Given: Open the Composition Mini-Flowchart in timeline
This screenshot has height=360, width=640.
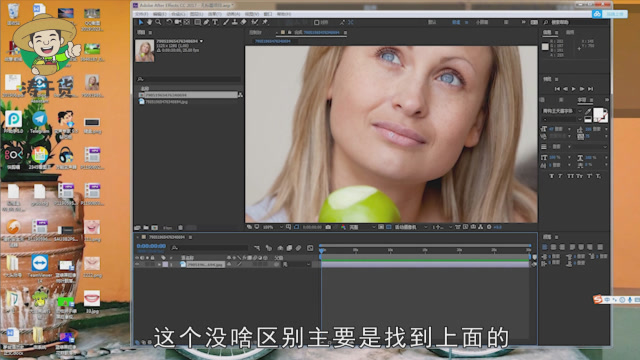Looking at the screenshot, I should [257, 248].
